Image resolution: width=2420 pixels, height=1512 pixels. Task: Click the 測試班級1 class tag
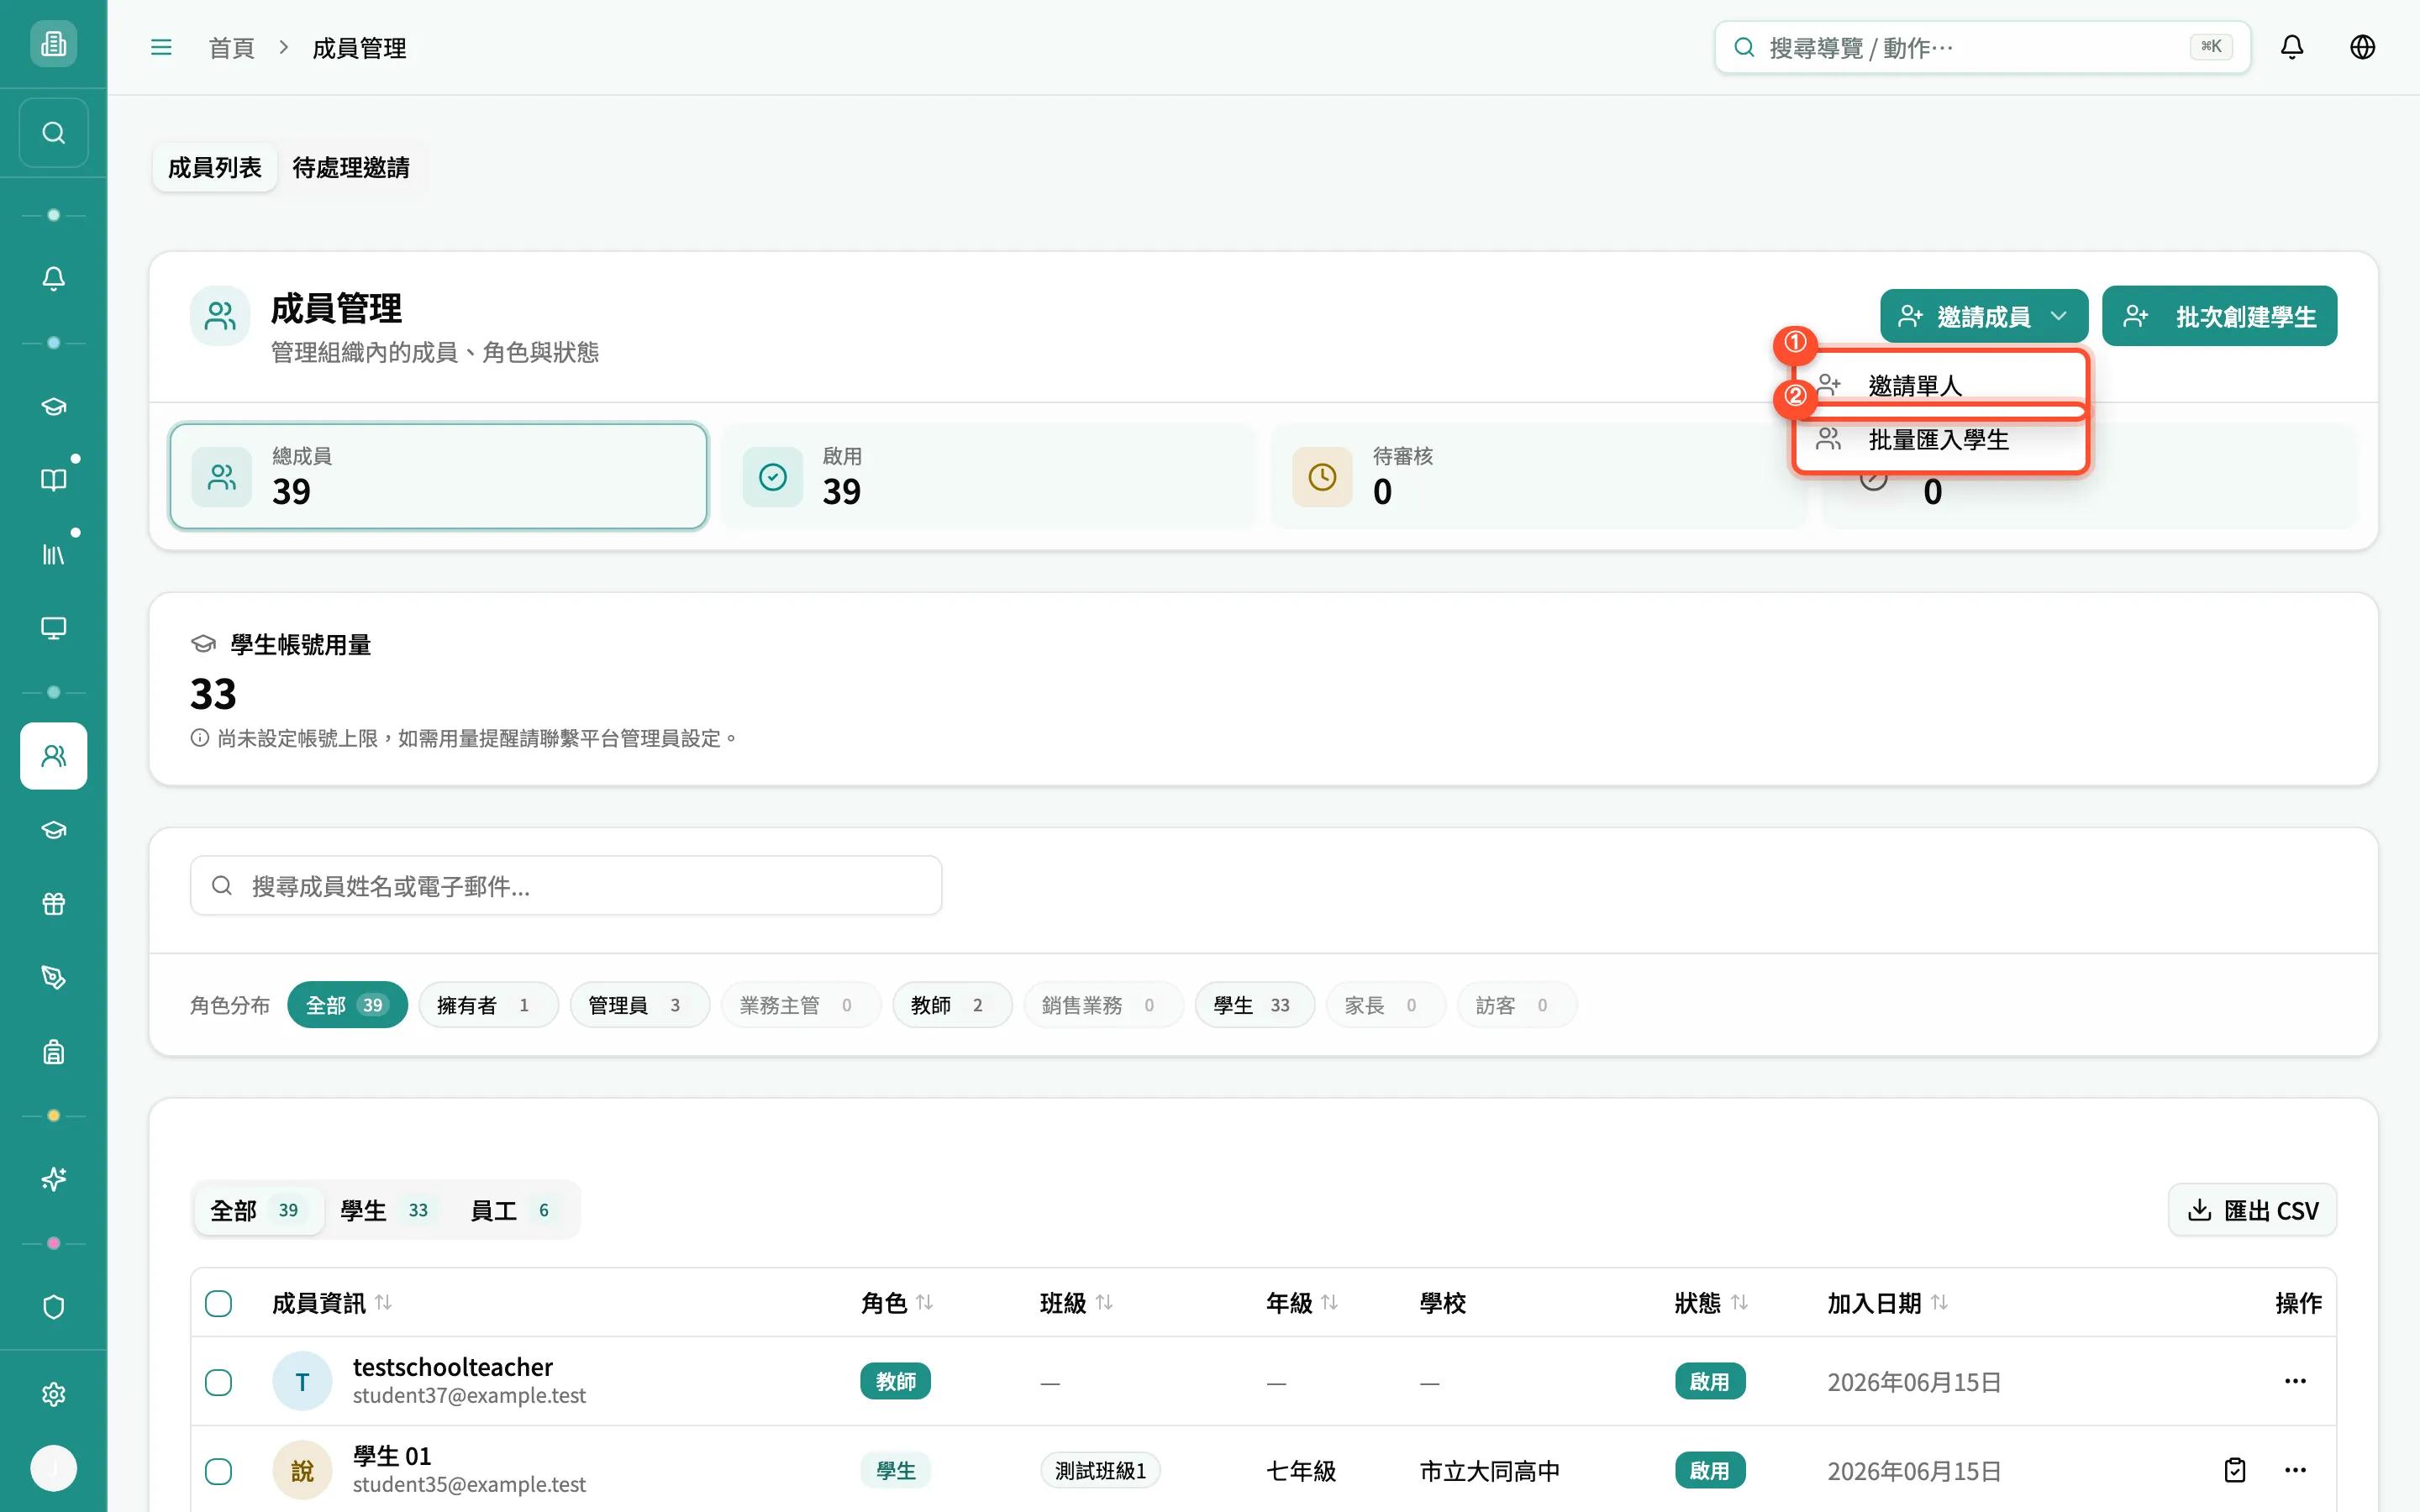(1100, 1470)
